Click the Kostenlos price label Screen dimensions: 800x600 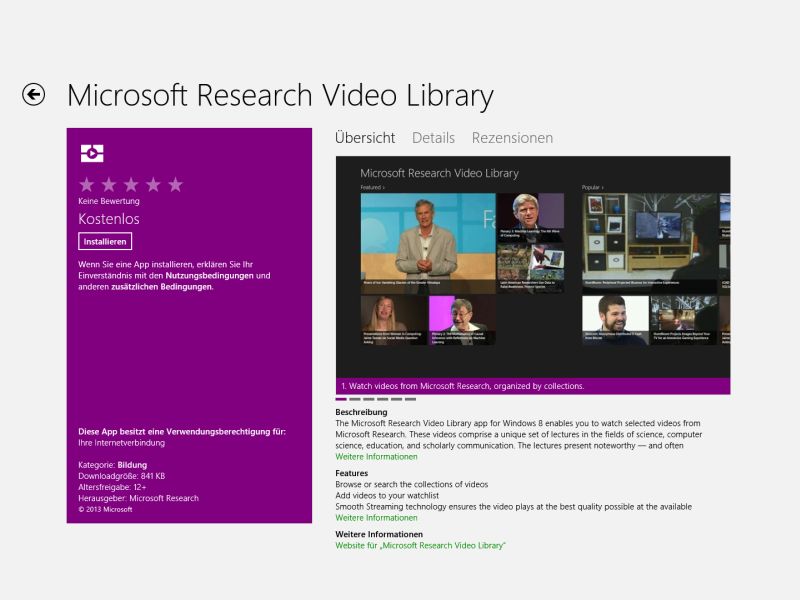(x=109, y=219)
